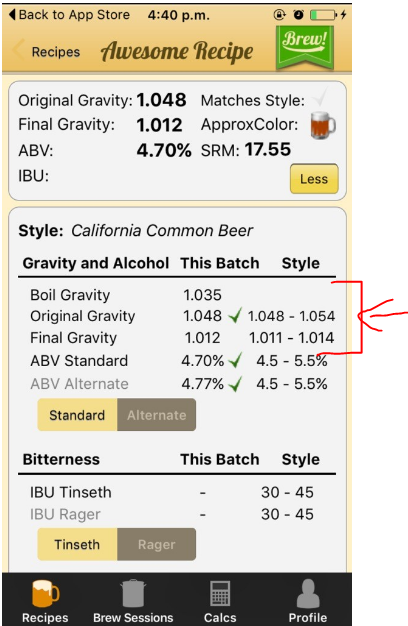The width and height of the screenshot is (408, 626).
Task: Tap the Original Gravity 1.048 summary value
Action: pyautogui.click(x=161, y=100)
